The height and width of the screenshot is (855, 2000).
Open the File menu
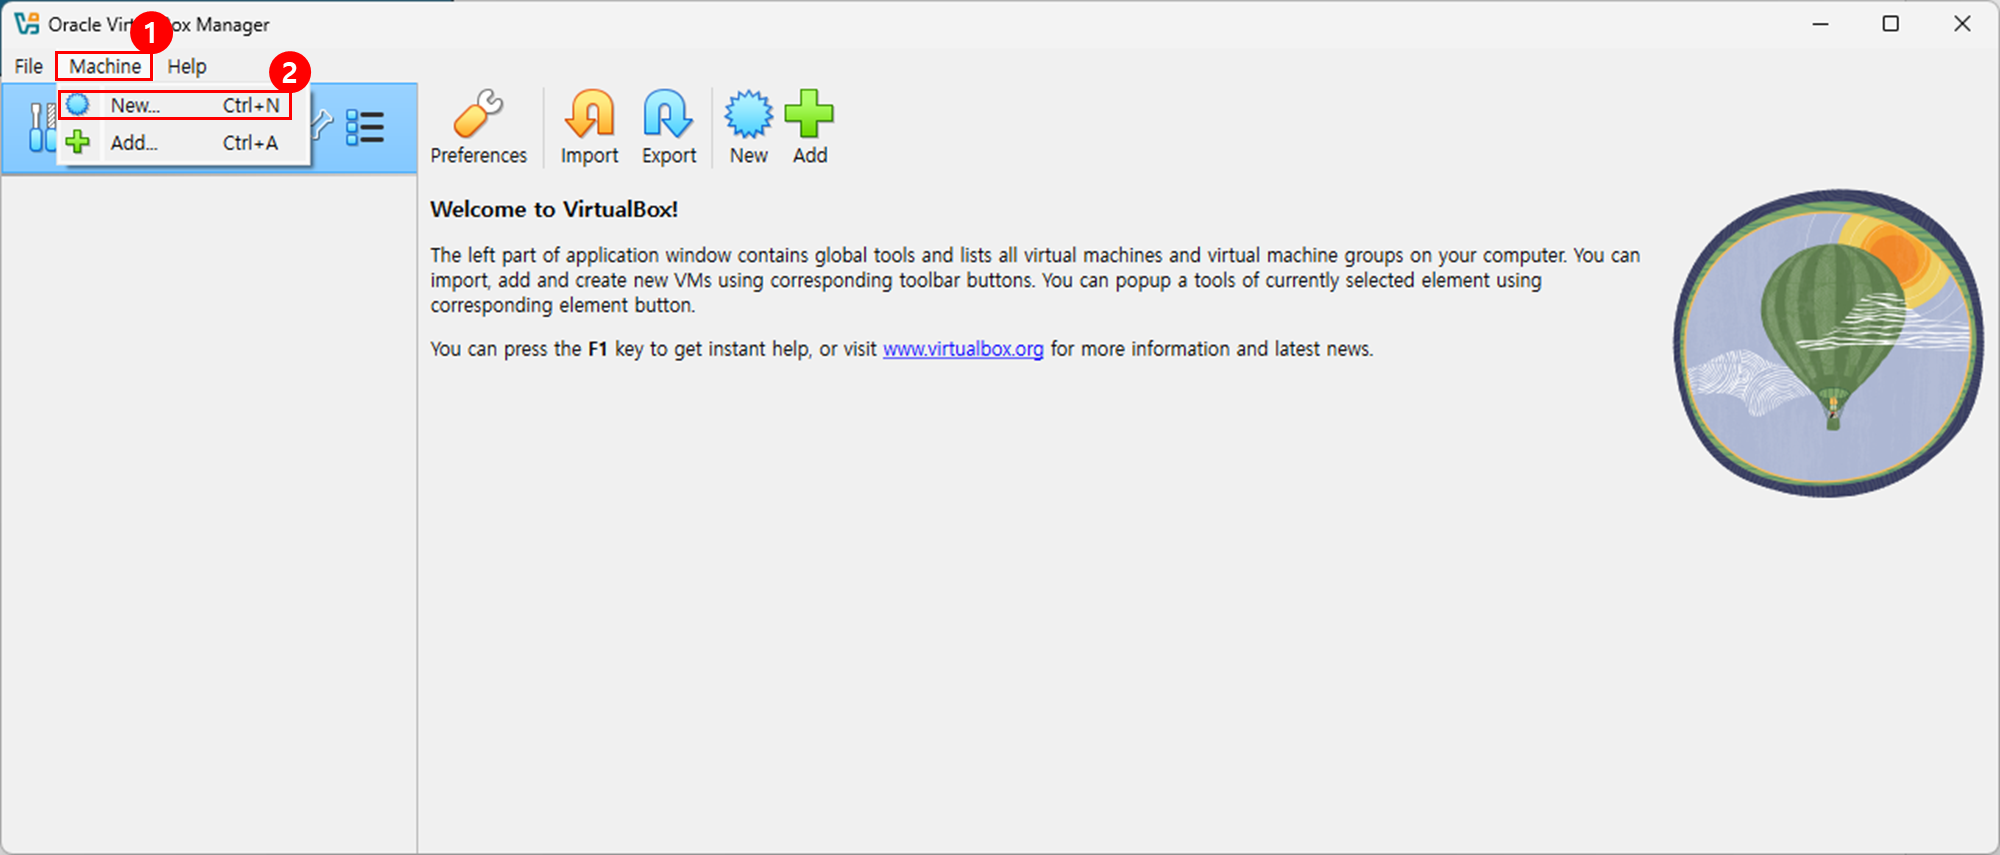click(28, 66)
